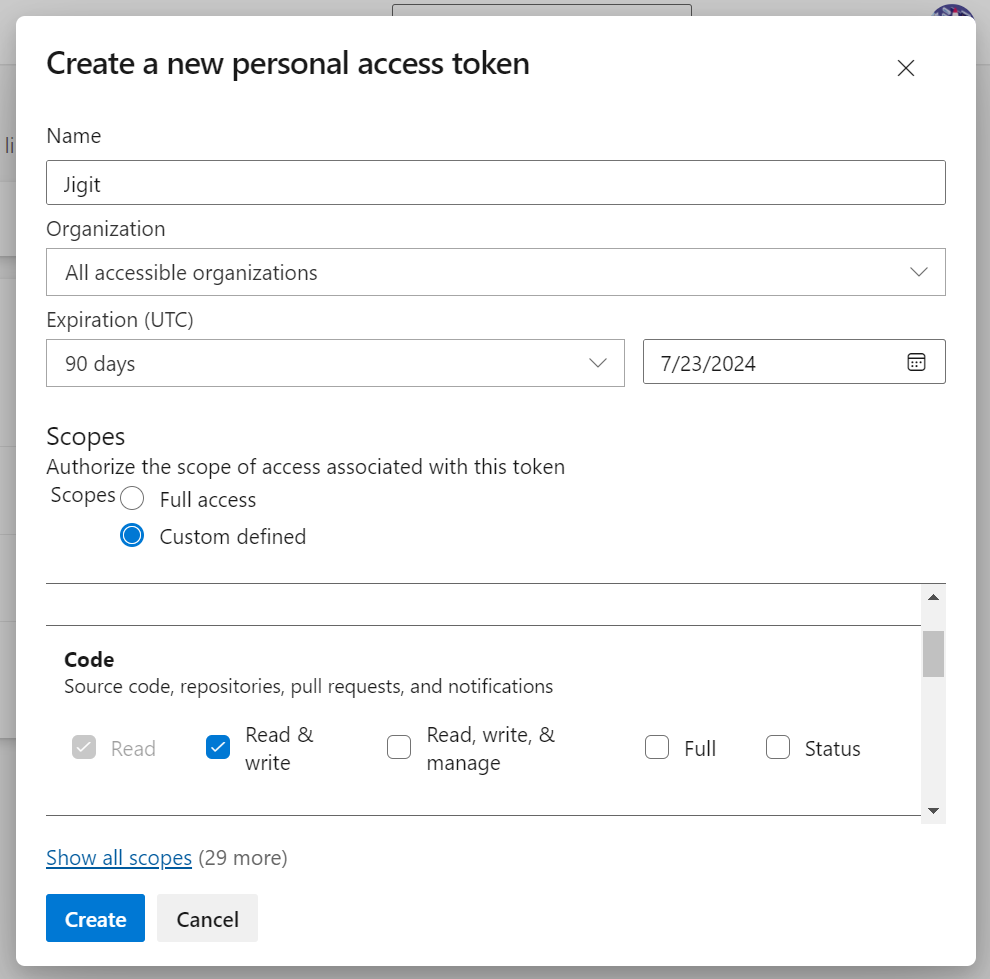The width and height of the screenshot is (990, 979).
Task: Expand the Organization dropdown
Action: coord(495,272)
